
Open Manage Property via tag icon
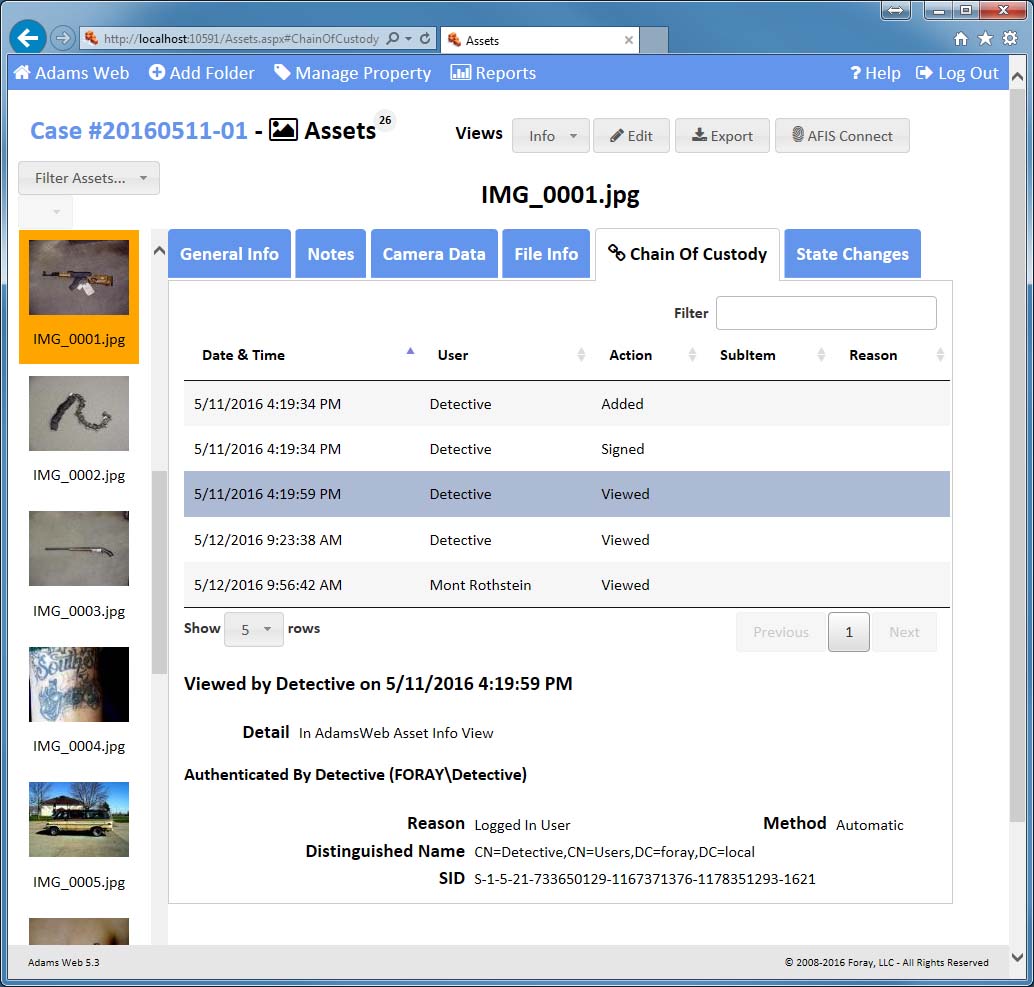point(283,73)
